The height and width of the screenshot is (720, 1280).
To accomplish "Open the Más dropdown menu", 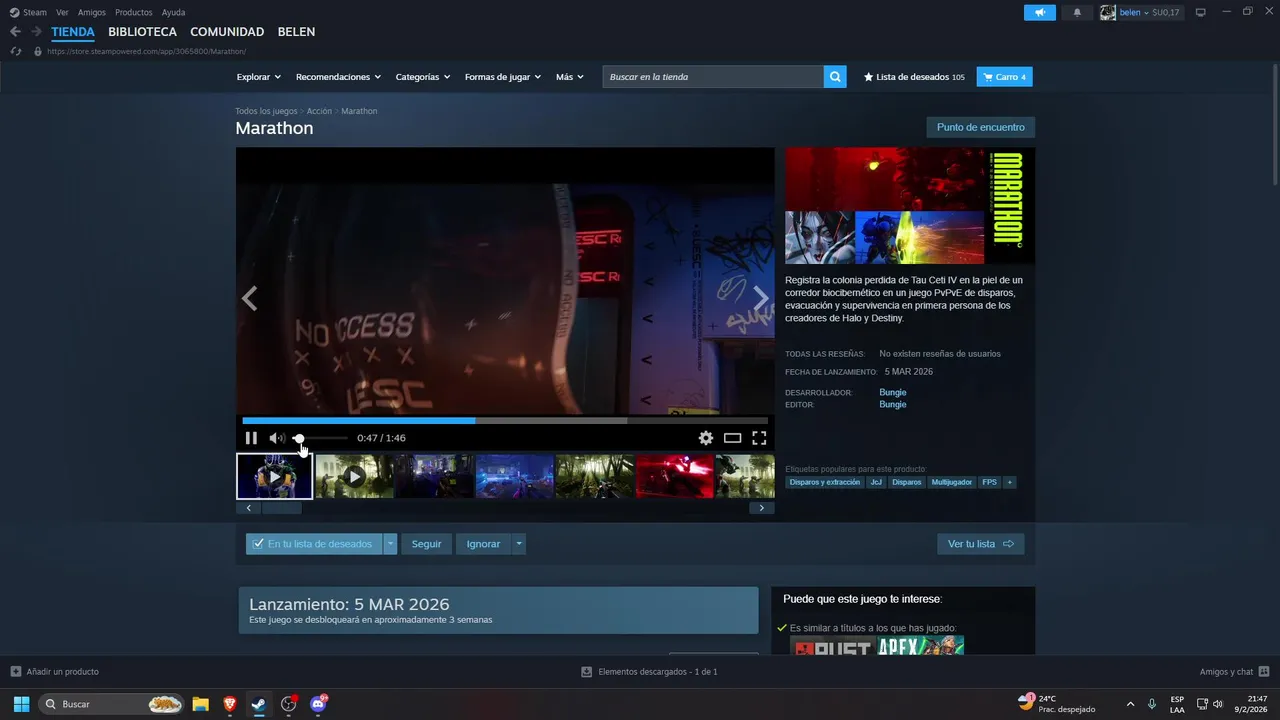I will [570, 77].
